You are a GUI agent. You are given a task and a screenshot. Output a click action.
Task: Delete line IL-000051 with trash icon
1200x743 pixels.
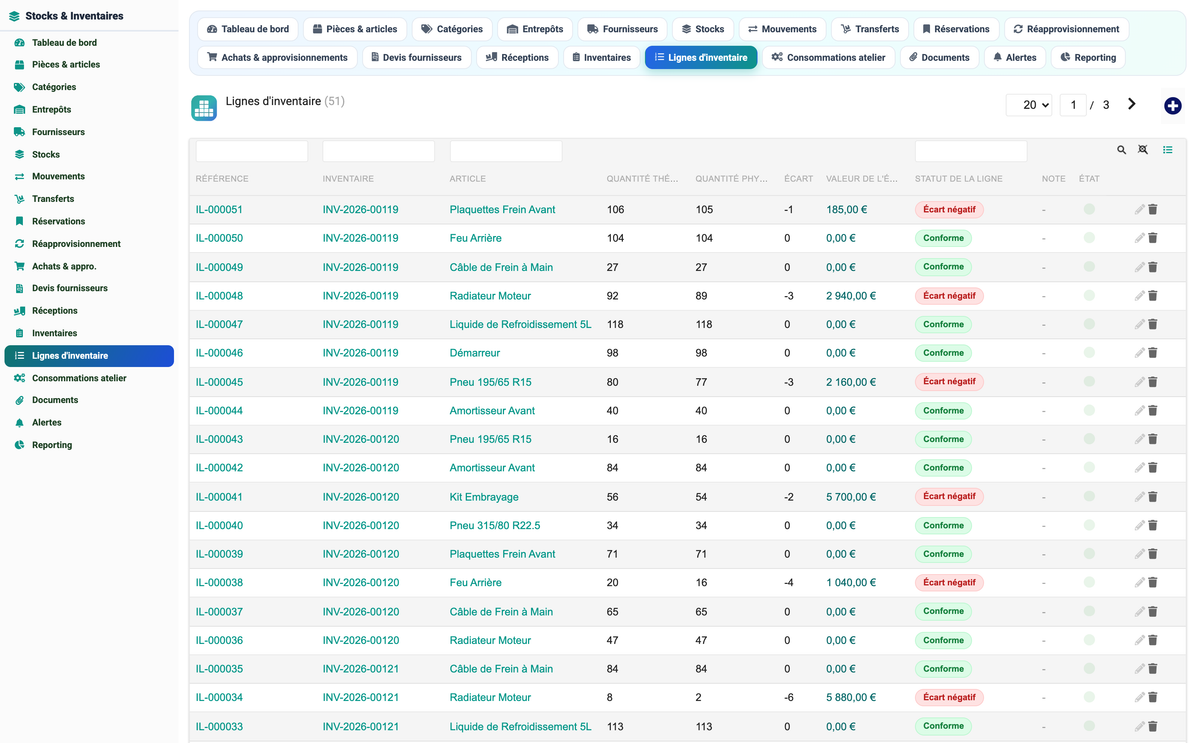(1153, 210)
